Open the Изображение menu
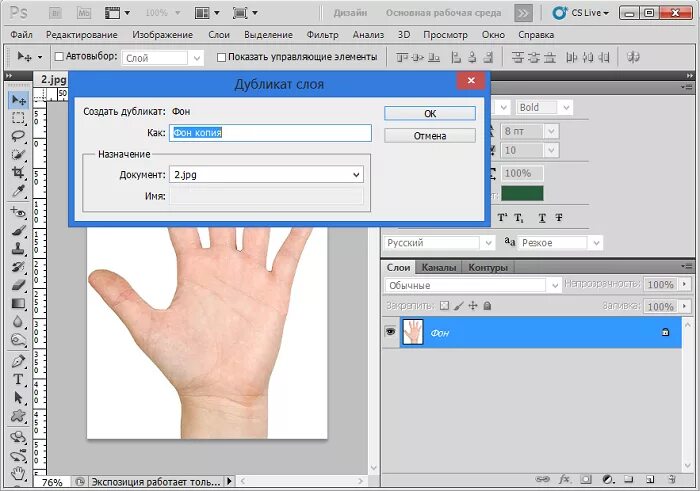The height and width of the screenshot is (491, 700). [x=162, y=34]
